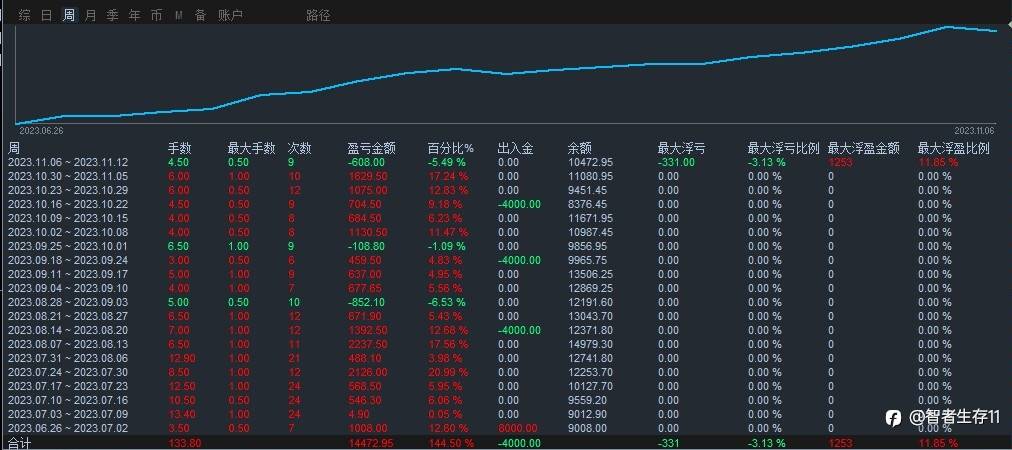Select the 2023.07.17 ~ 2023.07.23 week row
The image size is (1012, 450).
pos(506,386)
